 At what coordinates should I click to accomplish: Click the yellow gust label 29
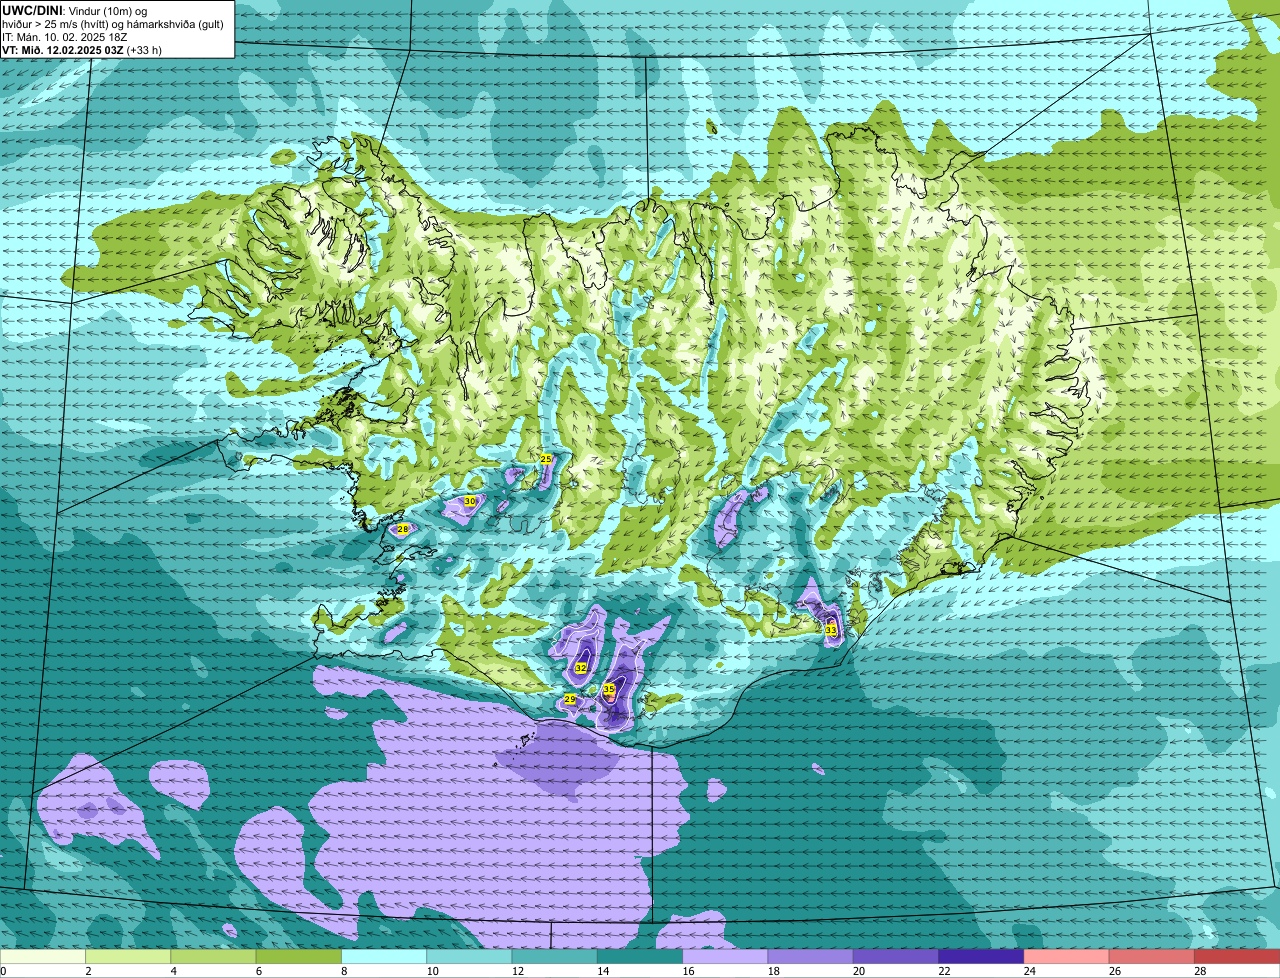pos(569,699)
